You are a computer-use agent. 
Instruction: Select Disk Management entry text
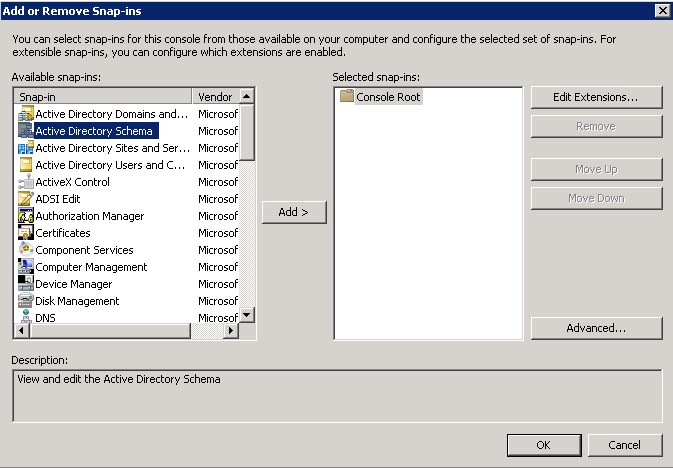(77, 301)
